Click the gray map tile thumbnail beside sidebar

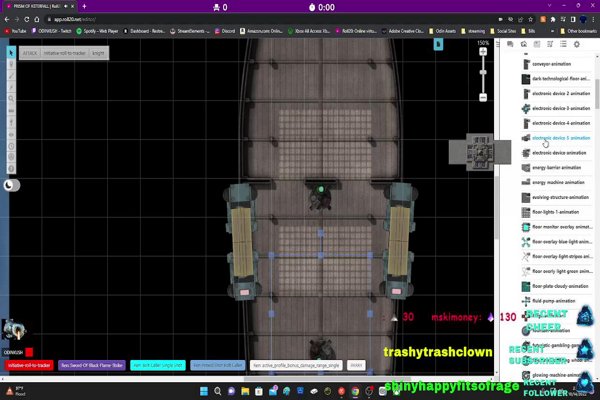[480, 152]
